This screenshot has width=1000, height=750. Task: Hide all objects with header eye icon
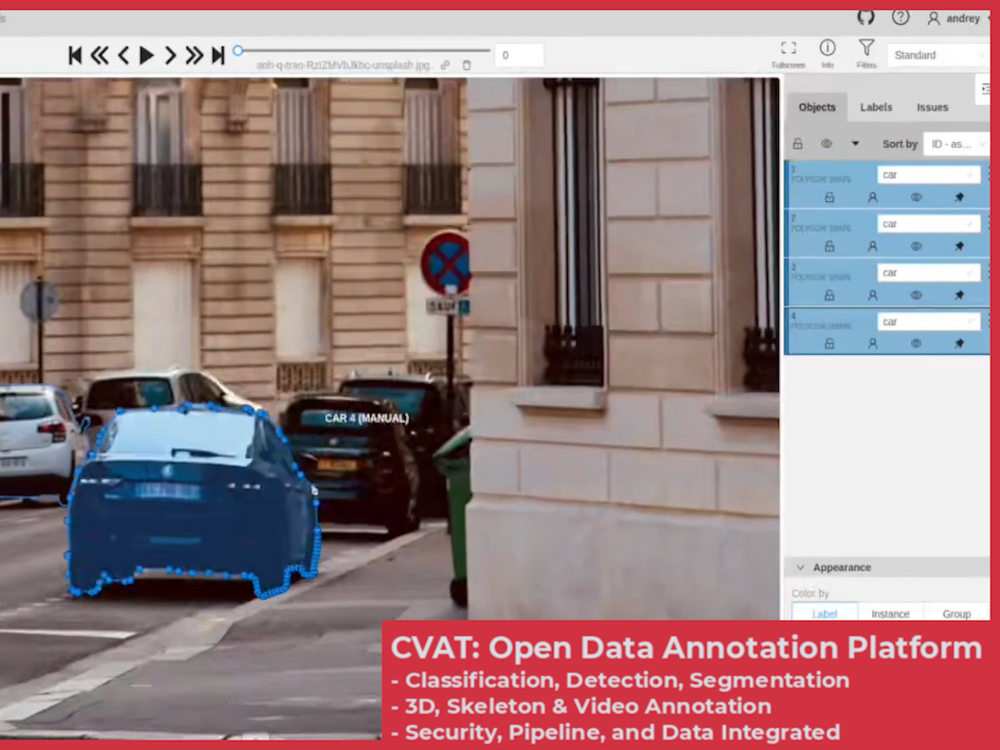pos(827,144)
